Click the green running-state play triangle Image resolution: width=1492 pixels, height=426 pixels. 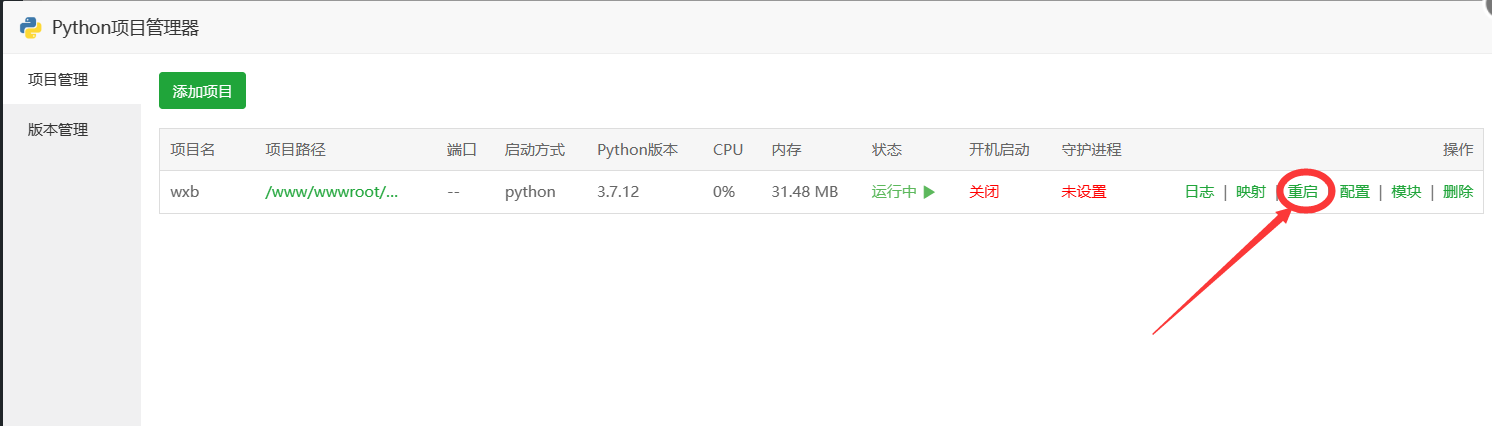[x=929, y=192]
